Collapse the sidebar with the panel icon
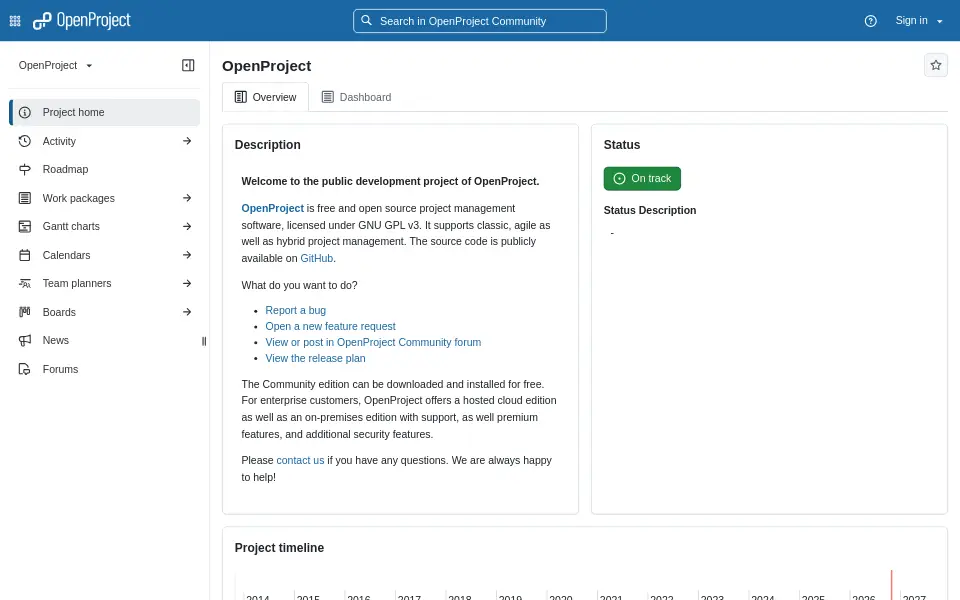 point(188,66)
